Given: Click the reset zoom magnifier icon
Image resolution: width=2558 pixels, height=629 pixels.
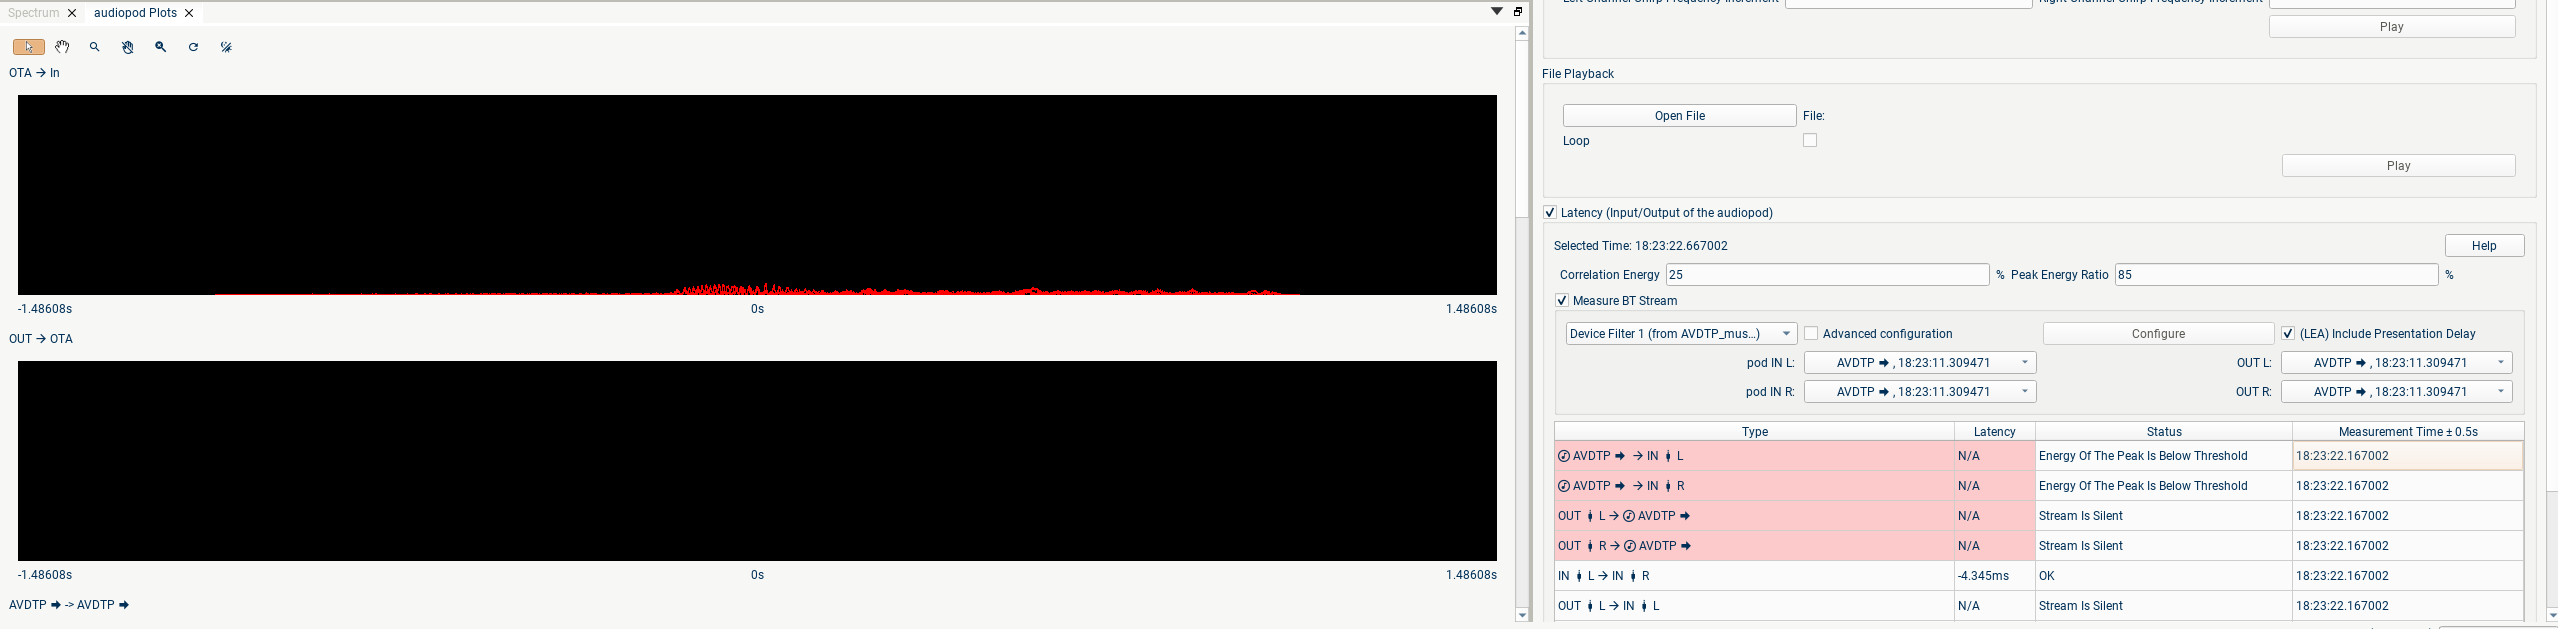Looking at the screenshot, I should [161, 47].
